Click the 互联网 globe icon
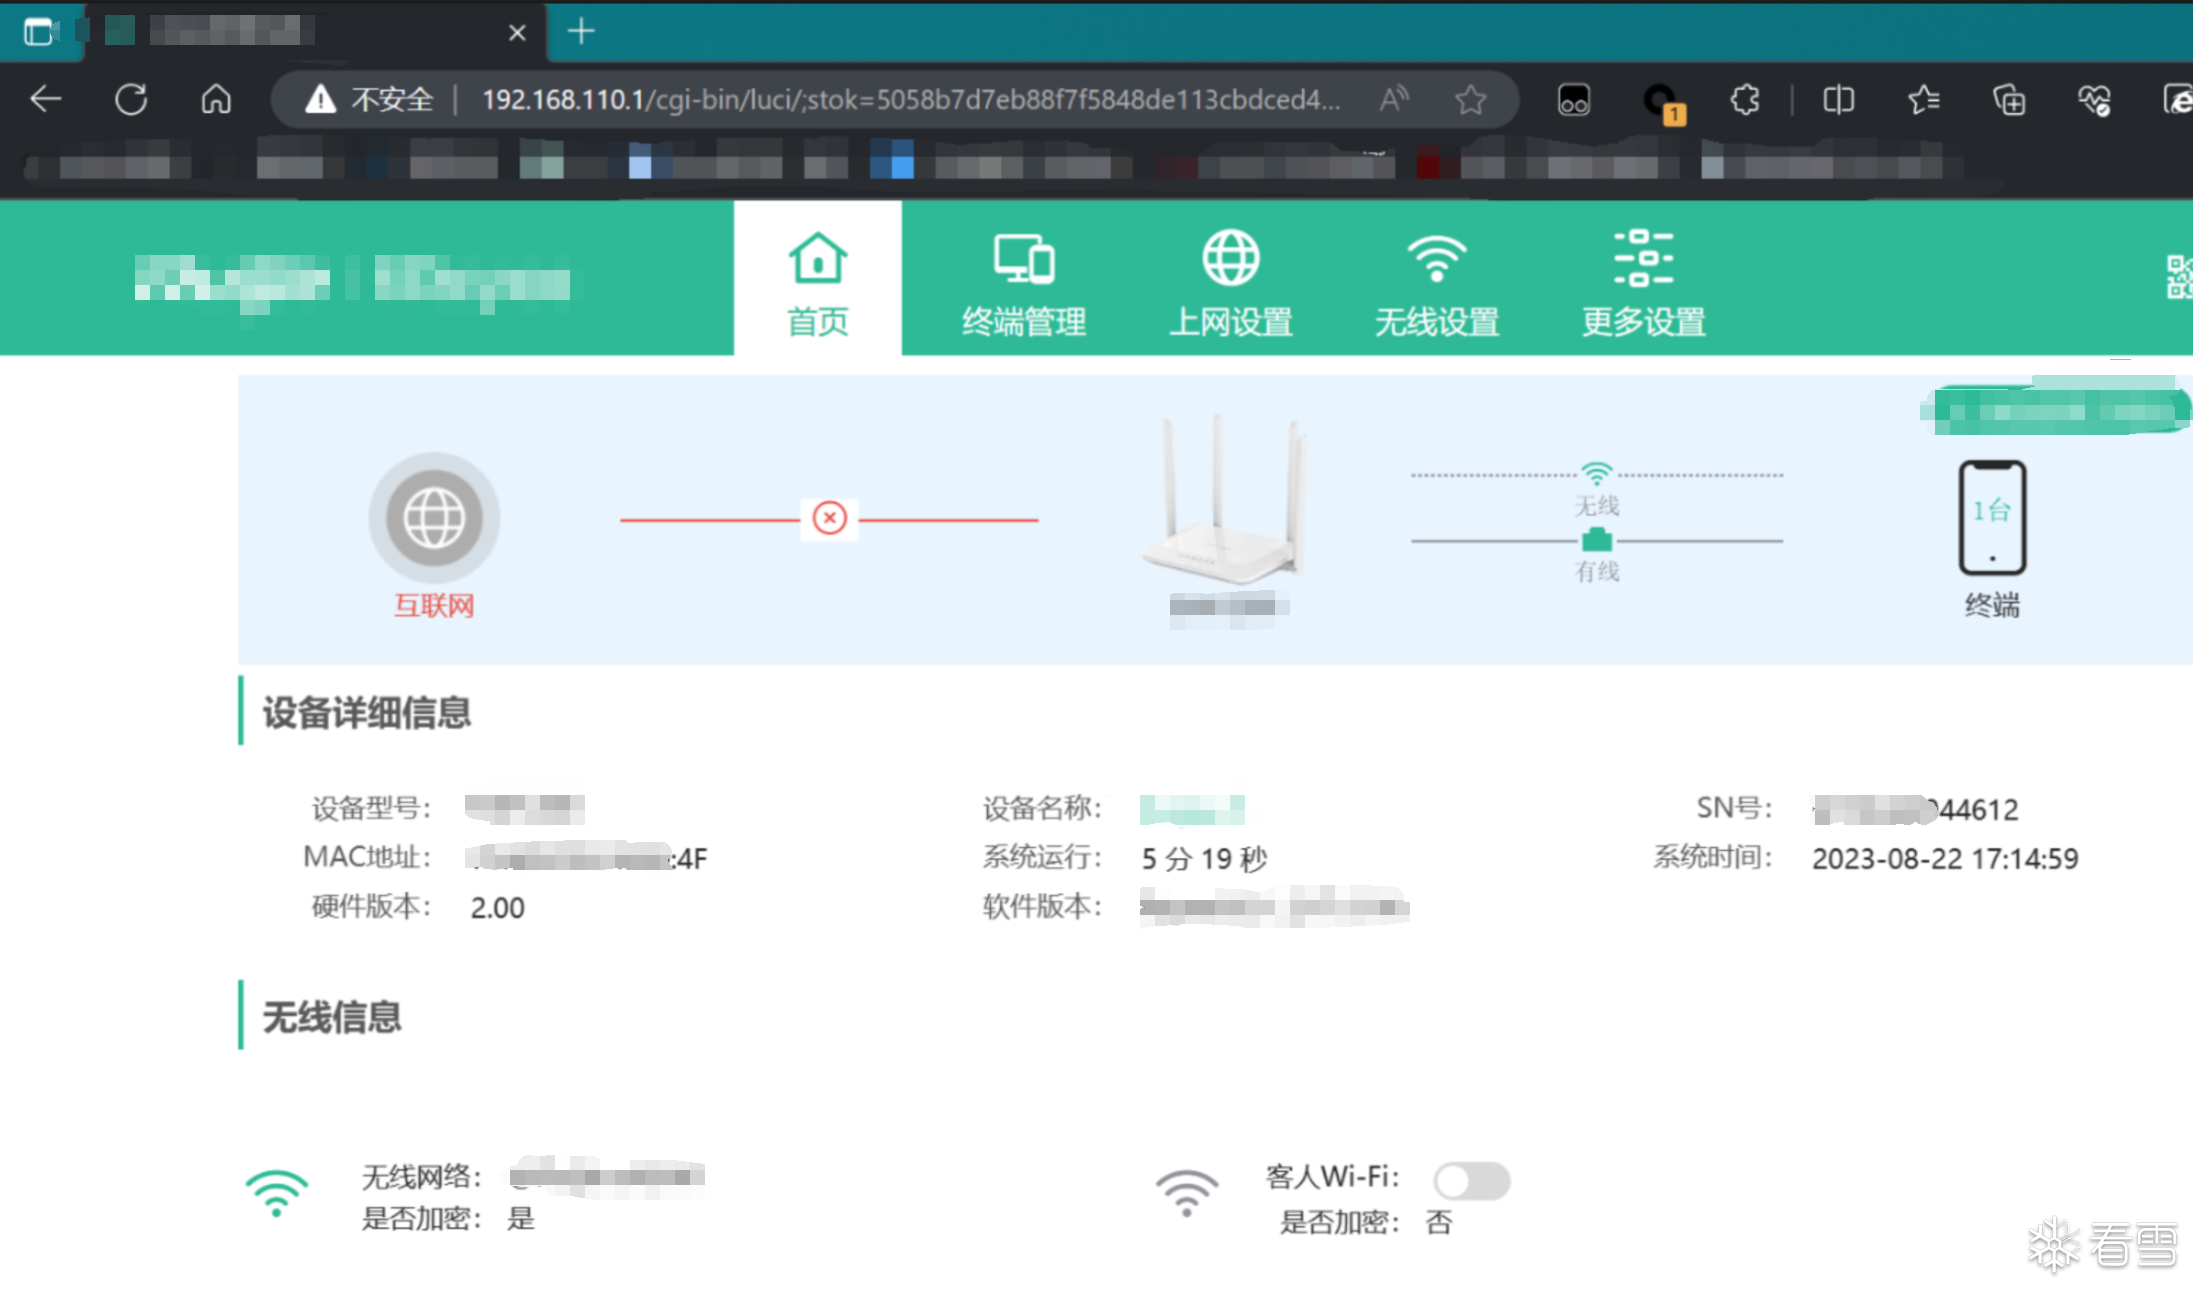Screen dimensions: 2193x1291 (x=434, y=518)
